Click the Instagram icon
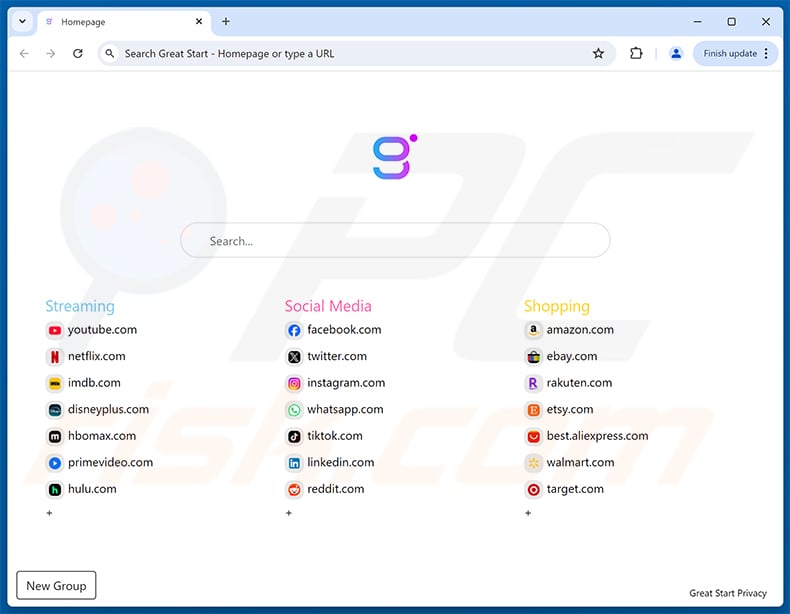This screenshot has width=790, height=614. pos(294,383)
